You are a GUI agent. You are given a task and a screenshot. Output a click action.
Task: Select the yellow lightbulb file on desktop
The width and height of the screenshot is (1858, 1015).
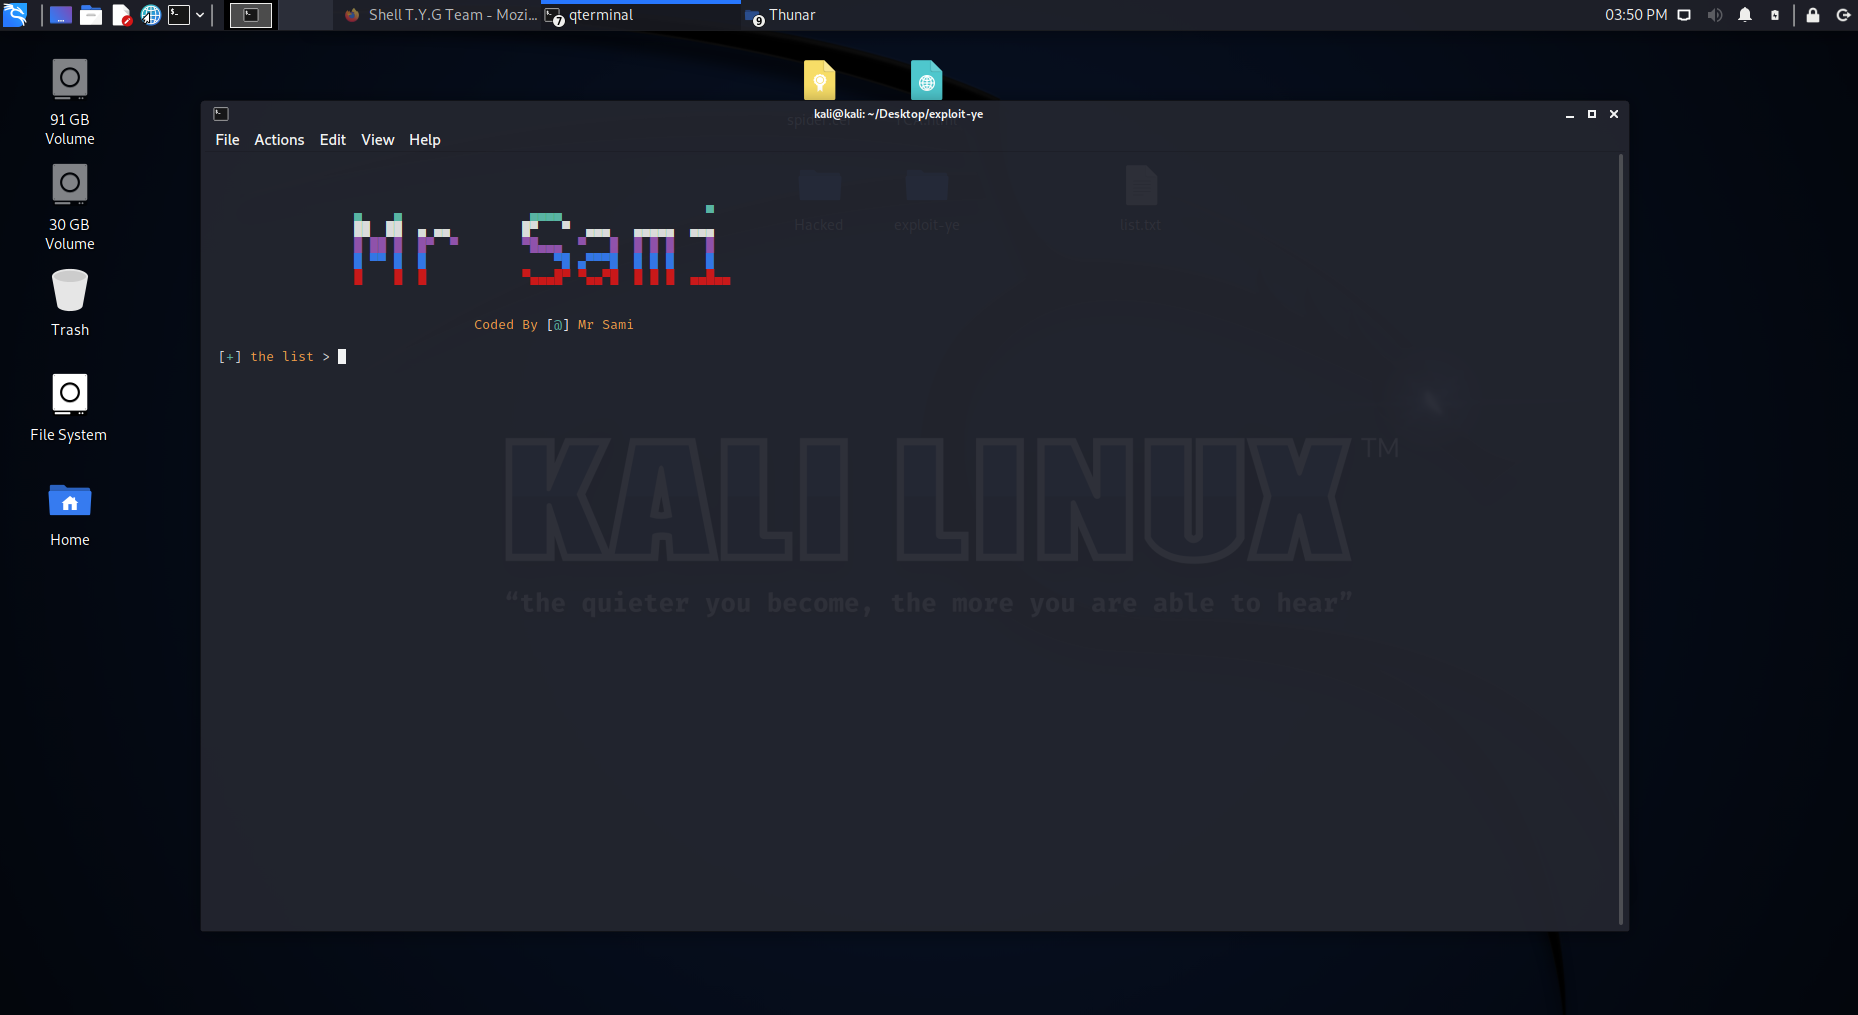(x=819, y=80)
